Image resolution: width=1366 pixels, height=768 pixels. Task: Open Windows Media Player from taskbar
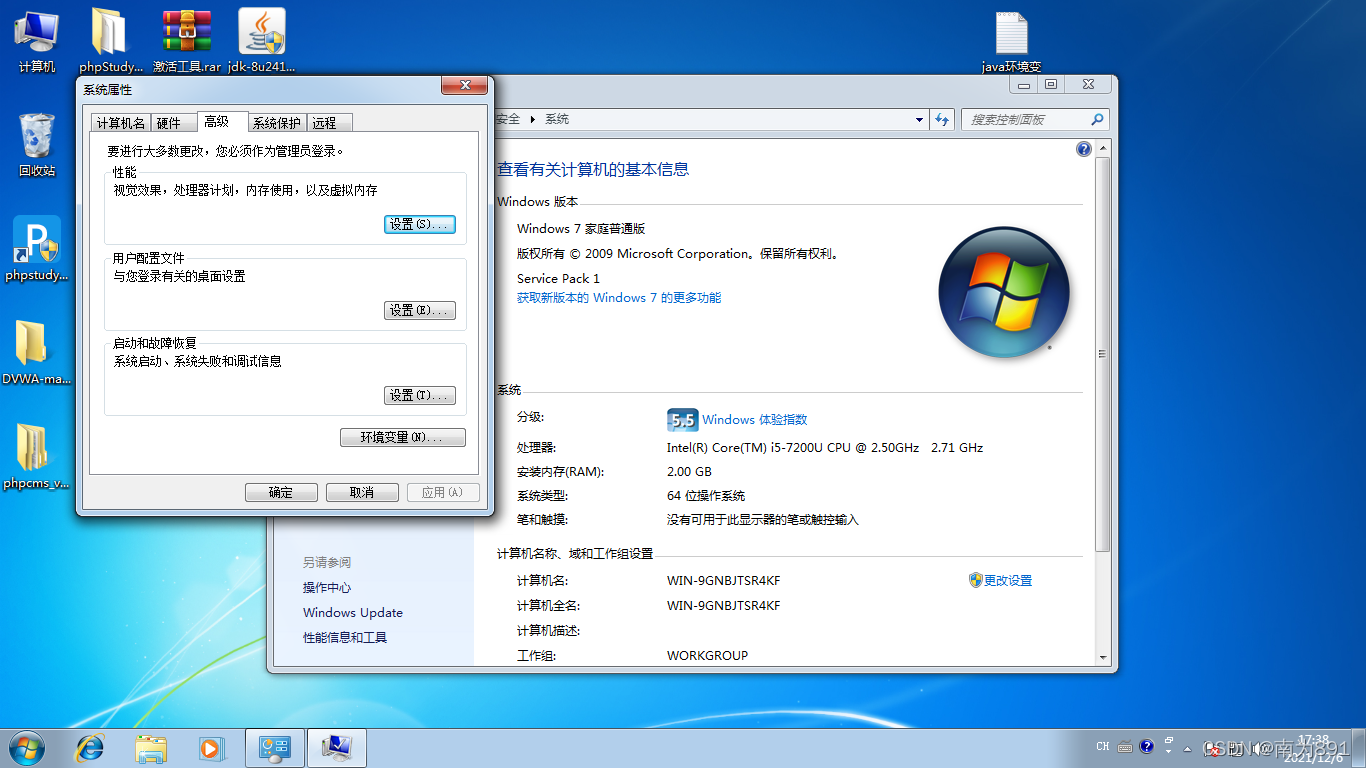pyautogui.click(x=211, y=748)
